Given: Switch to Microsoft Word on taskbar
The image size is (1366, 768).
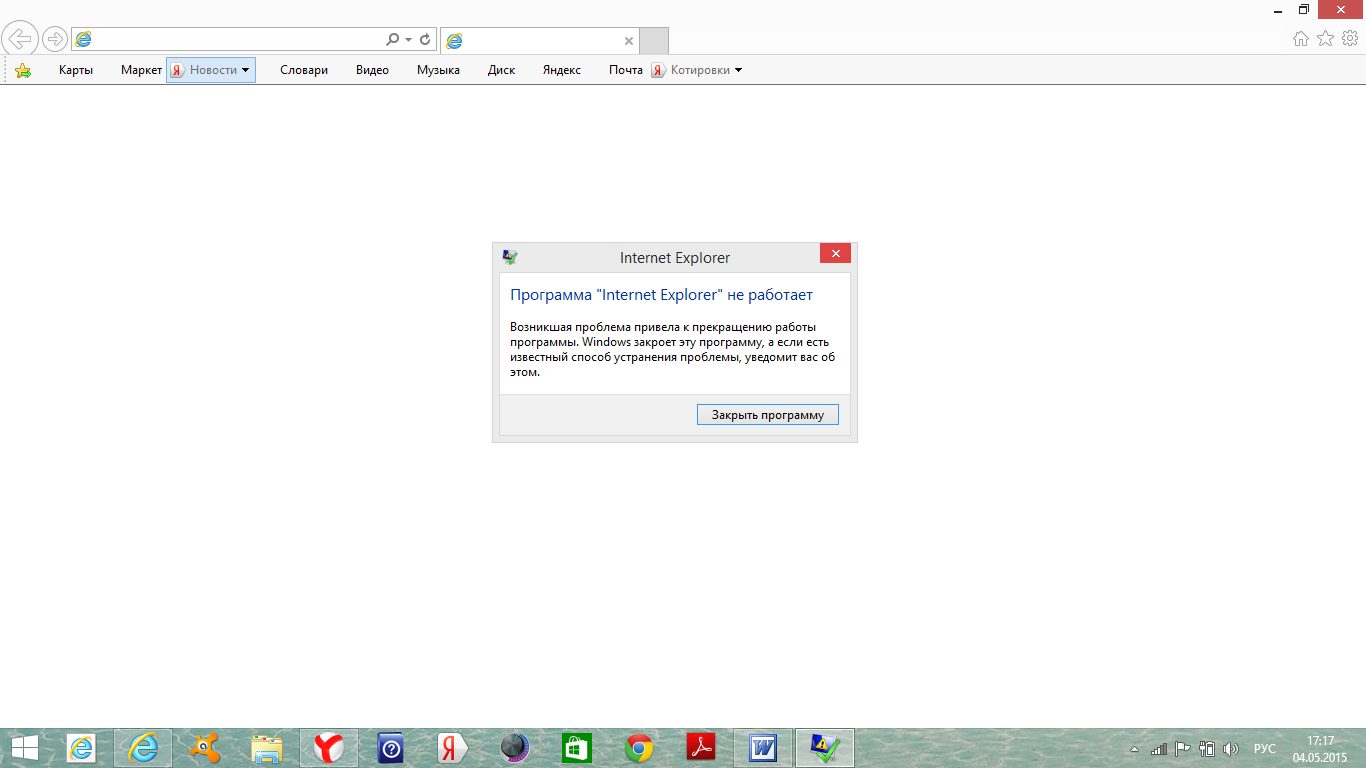Looking at the screenshot, I should point(763,748).
